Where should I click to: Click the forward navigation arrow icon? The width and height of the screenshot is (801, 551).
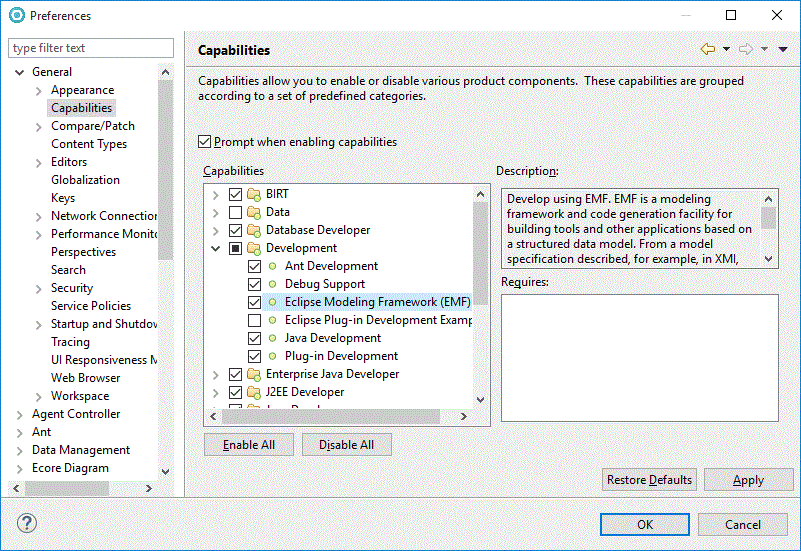(745, 49)
